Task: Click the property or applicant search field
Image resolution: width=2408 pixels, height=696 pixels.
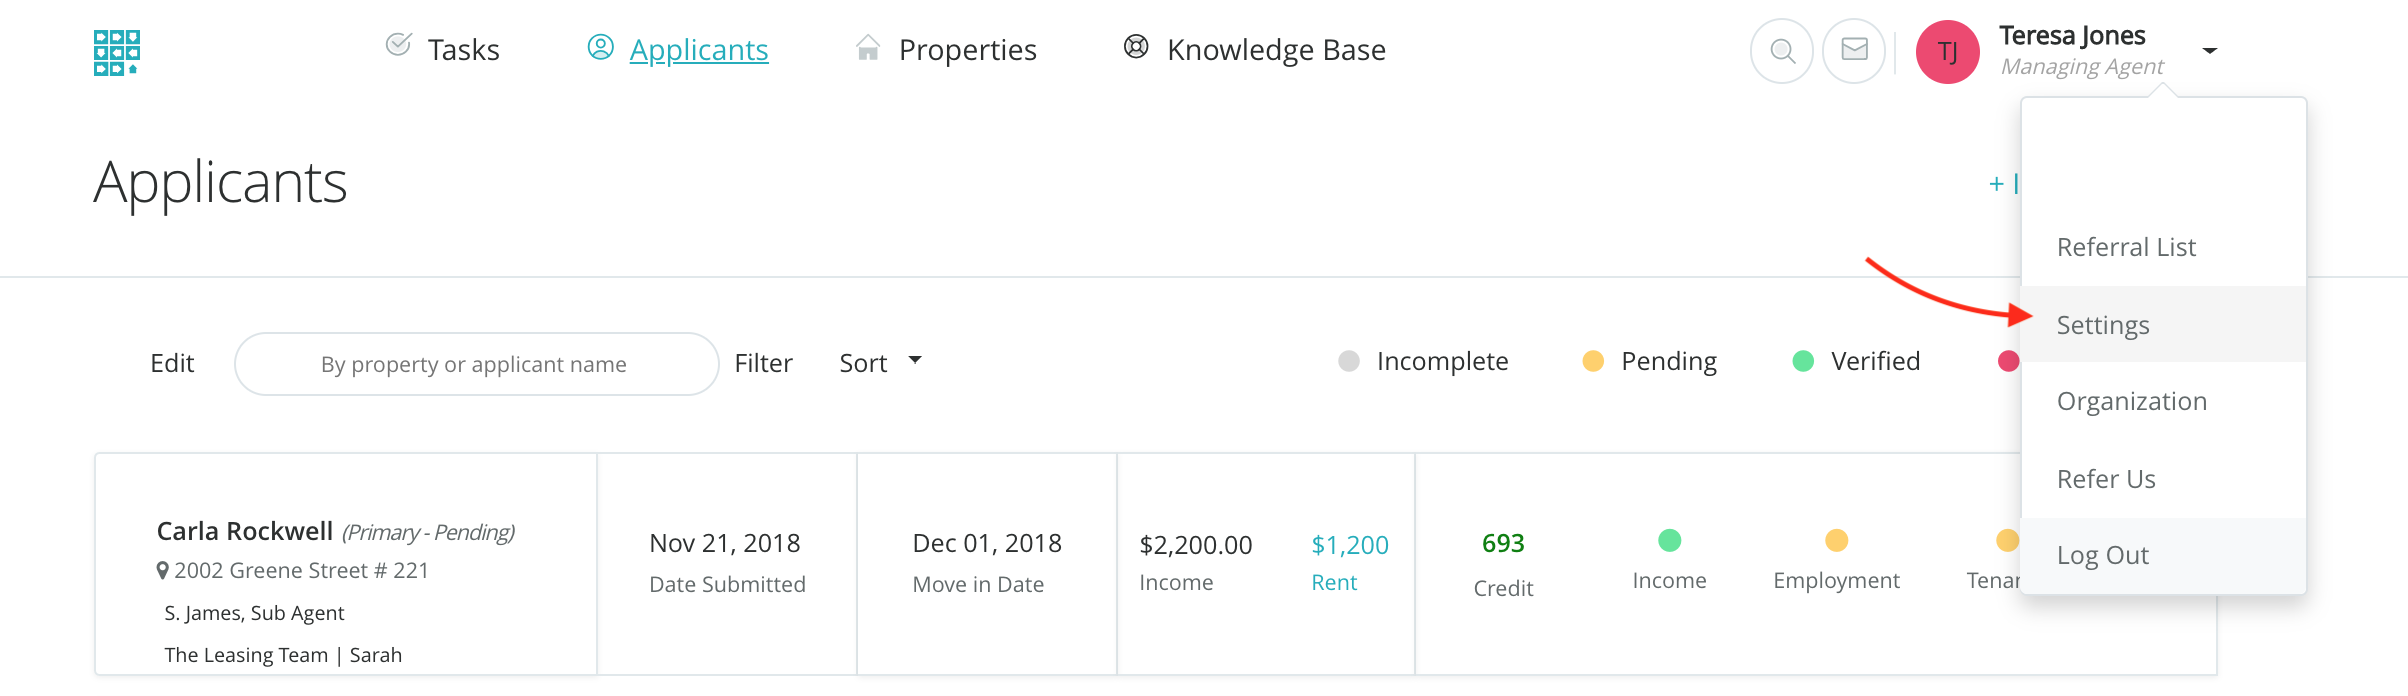Action: pos(476,364)
